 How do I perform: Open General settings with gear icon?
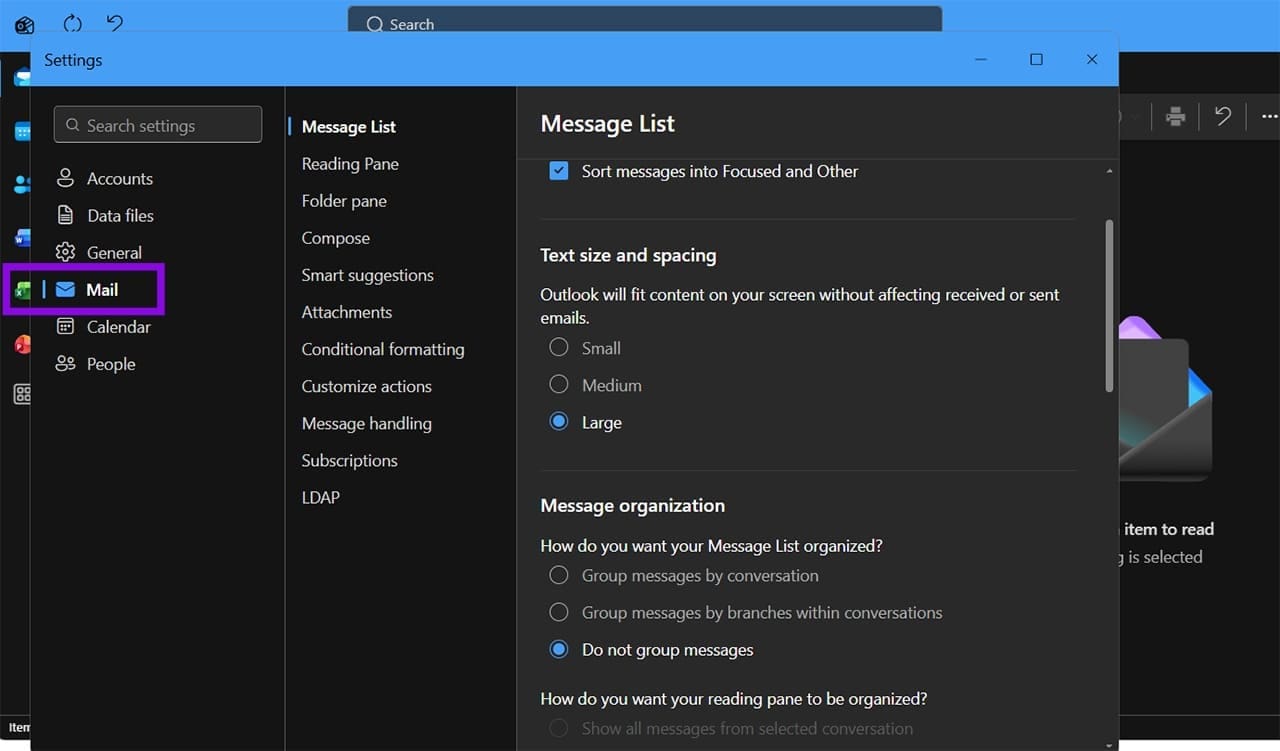click(98, 253)
